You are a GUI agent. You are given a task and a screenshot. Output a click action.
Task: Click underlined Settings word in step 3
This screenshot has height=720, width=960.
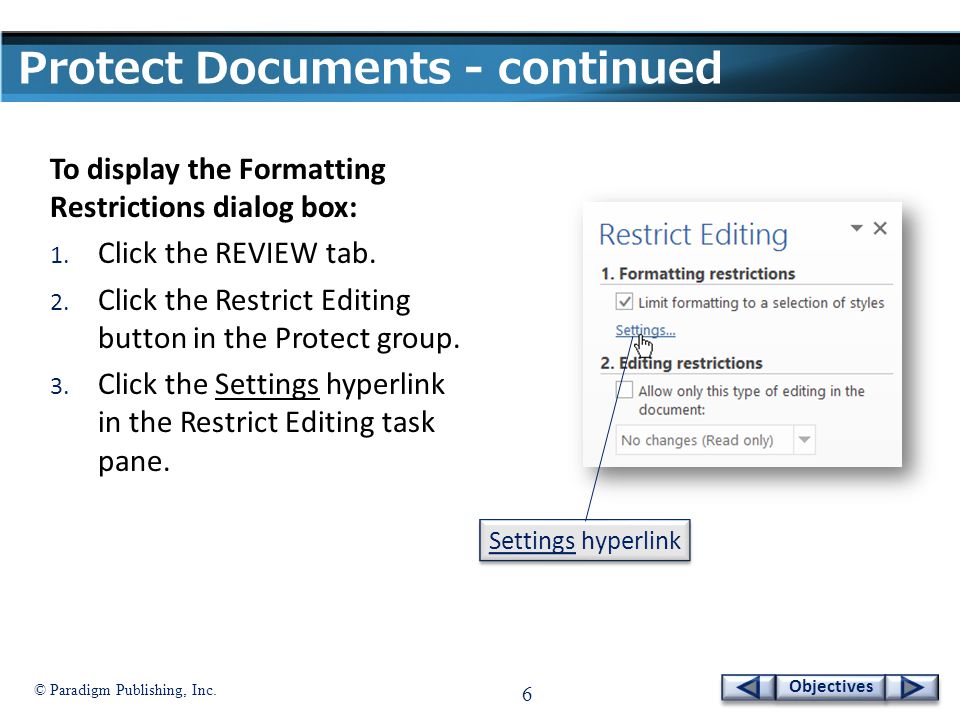266,384
